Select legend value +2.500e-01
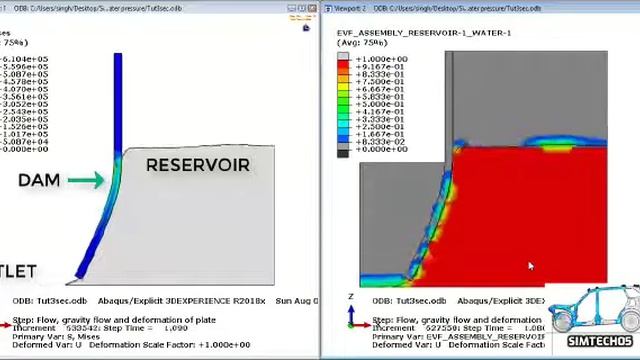 [x=380, y=127]
